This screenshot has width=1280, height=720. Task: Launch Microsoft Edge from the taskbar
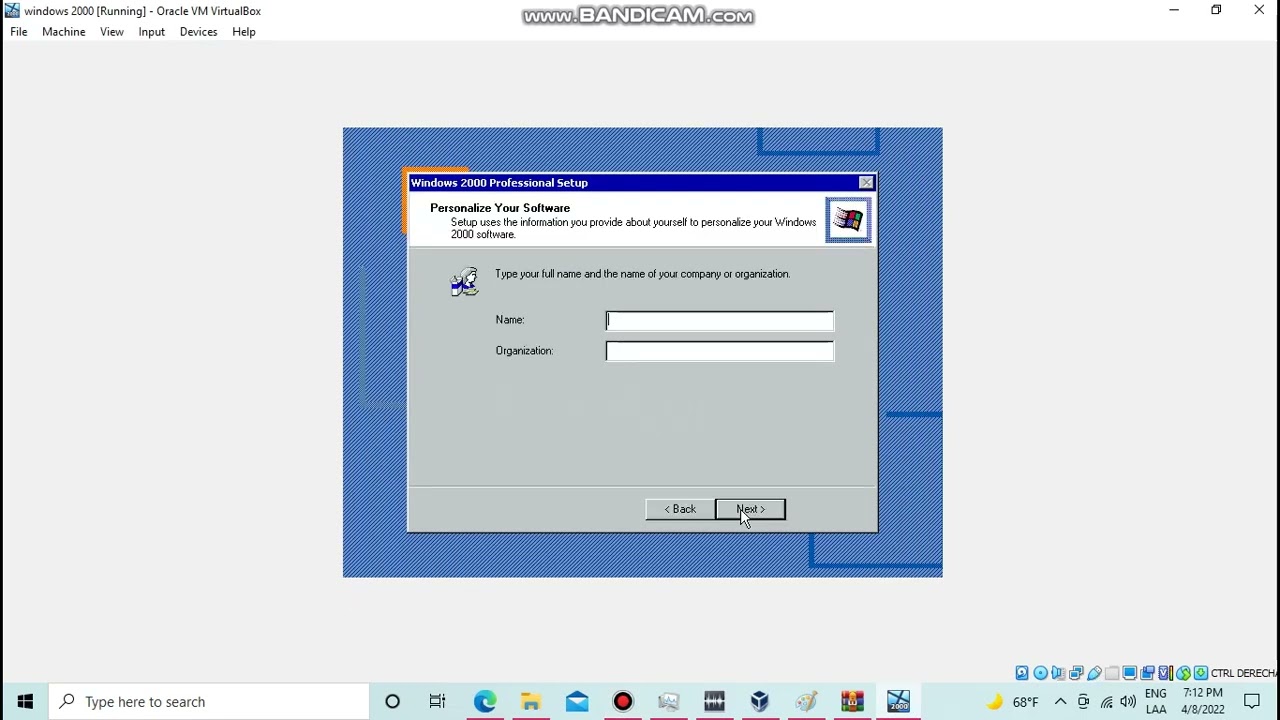click(x=485, y=702)
